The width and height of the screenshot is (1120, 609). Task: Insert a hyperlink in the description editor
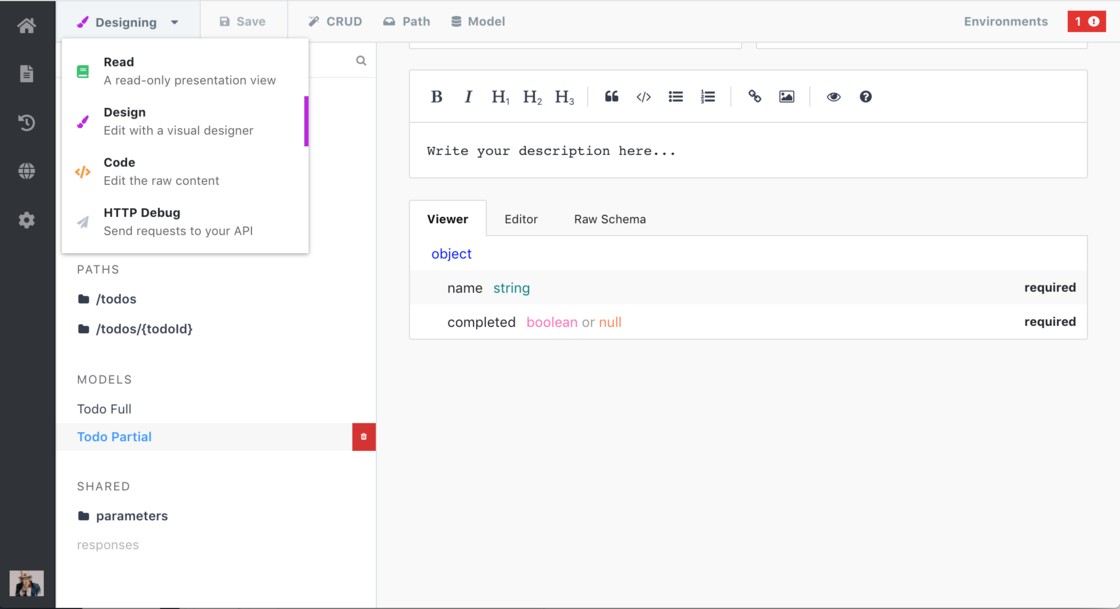(x=755, y=96)
